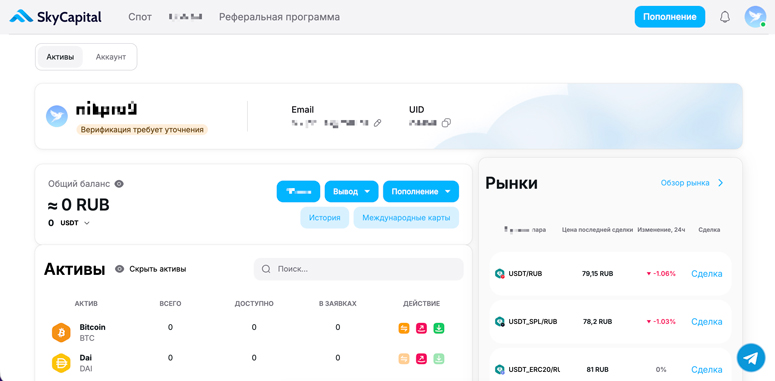
Task: Click the USDT_SPL/RUB pair icon
Action: (500, 321)
